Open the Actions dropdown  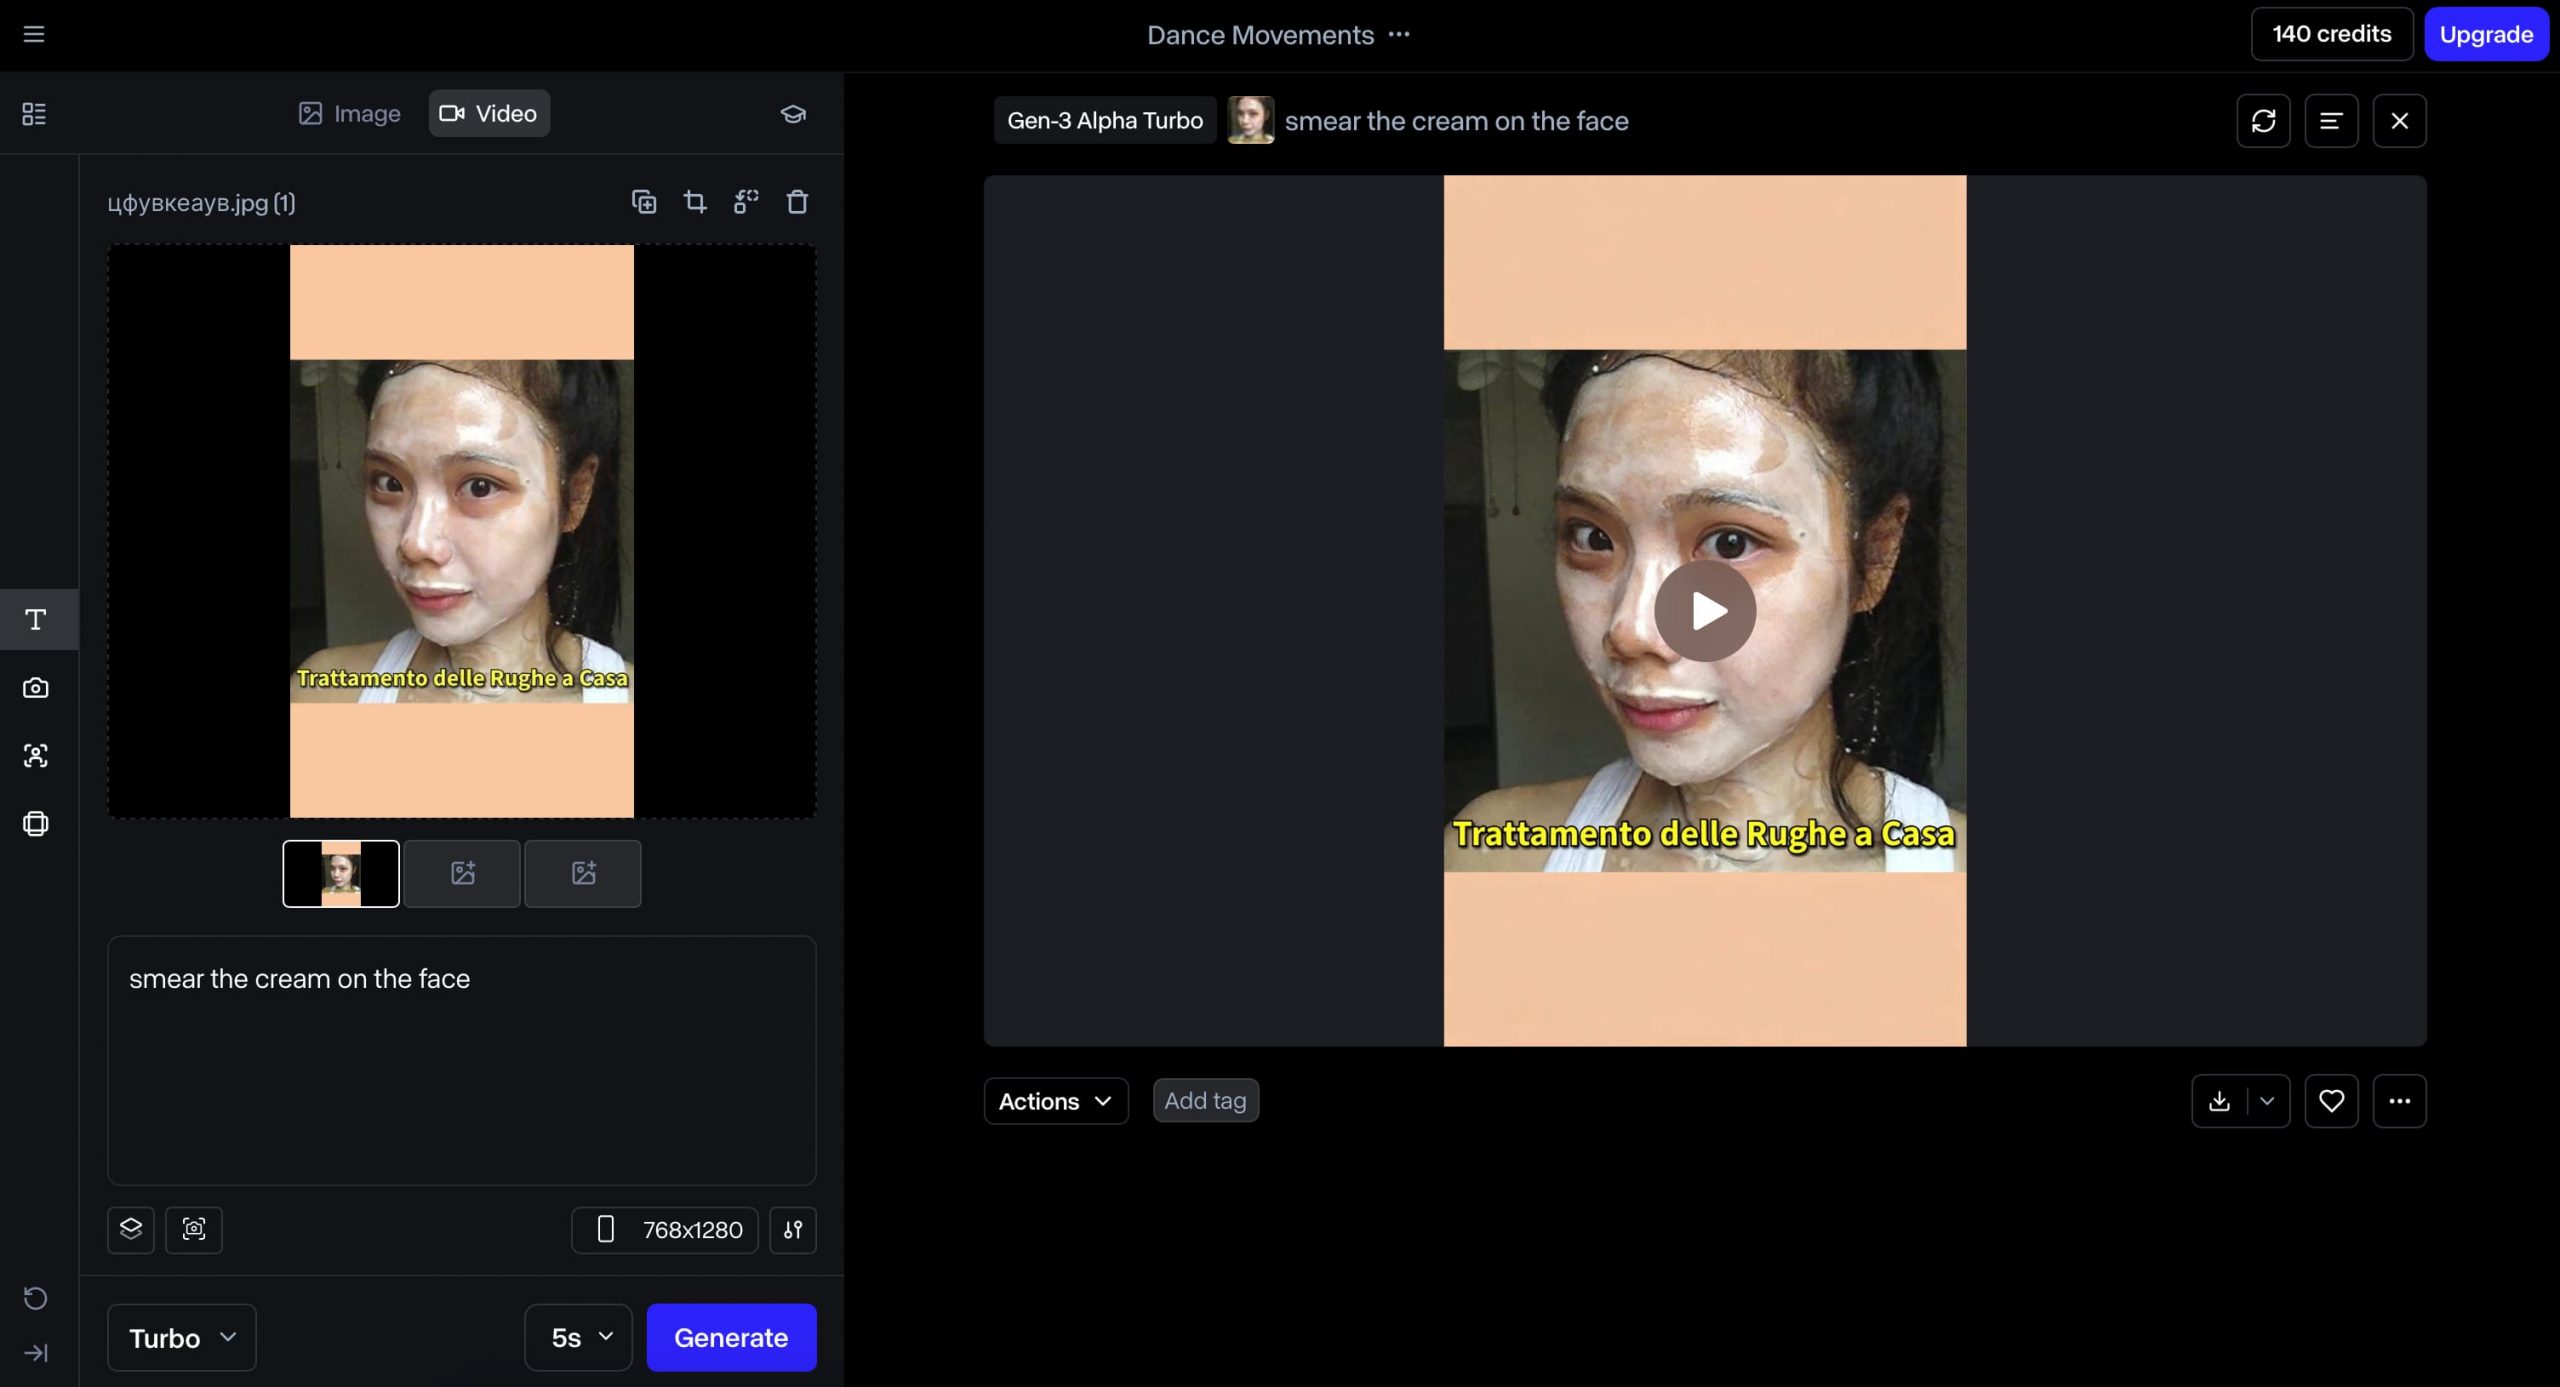tap(1056, 1101)
